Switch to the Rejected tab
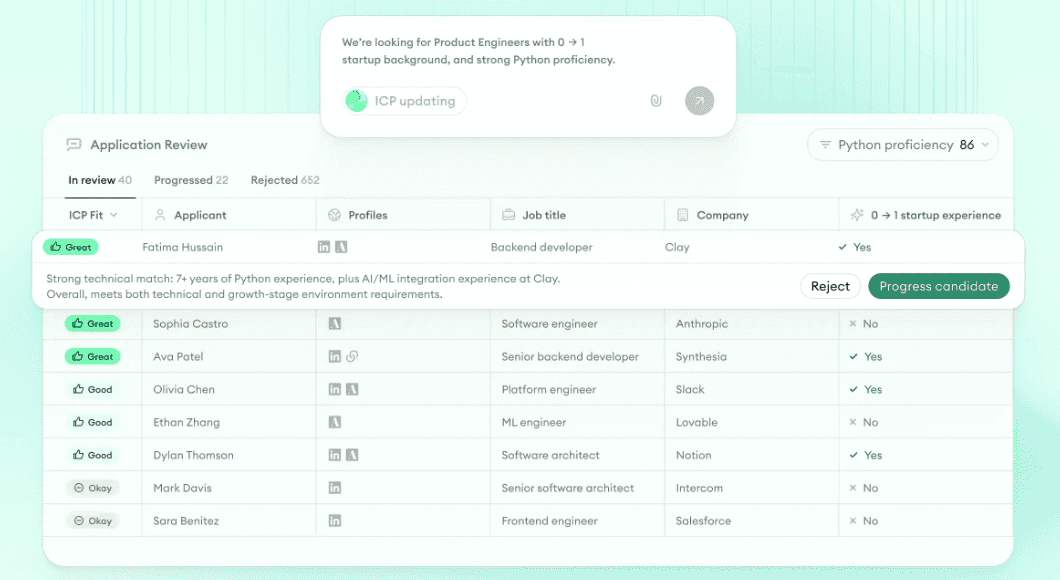This screenshot has width=1060, height=580. click(285, 180)
